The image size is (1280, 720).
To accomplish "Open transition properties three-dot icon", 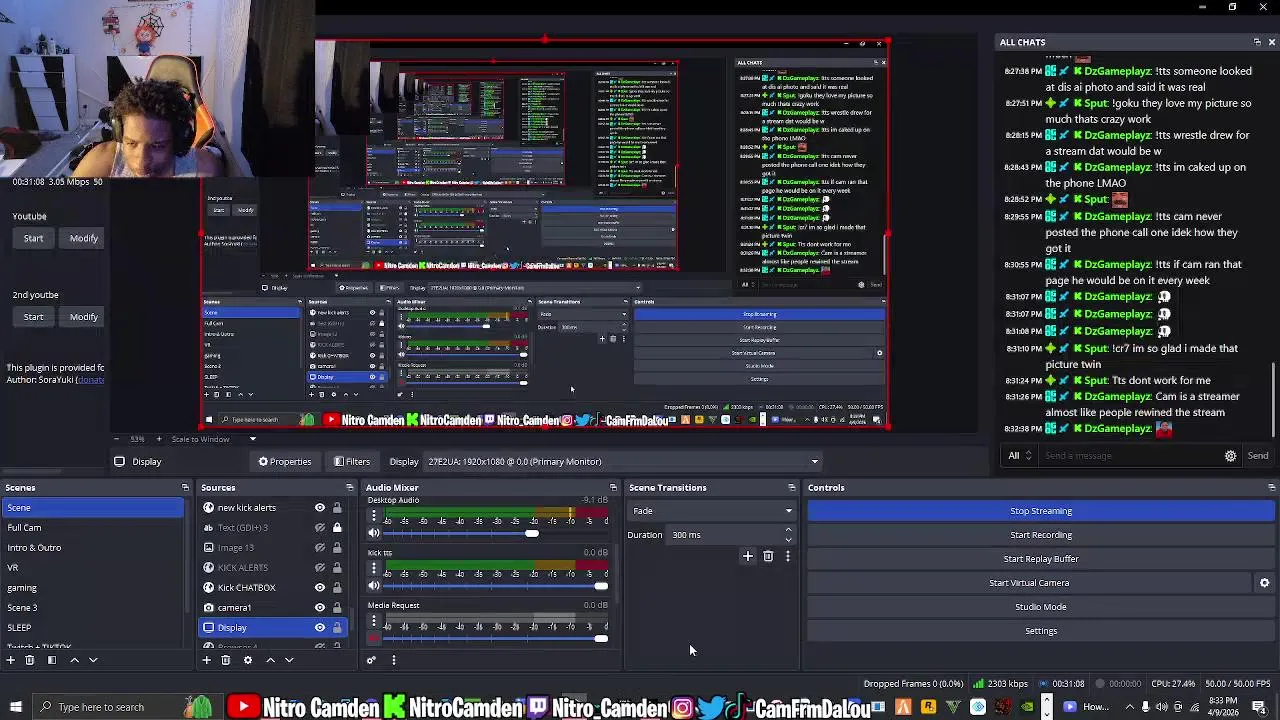I will pos(788,556).
